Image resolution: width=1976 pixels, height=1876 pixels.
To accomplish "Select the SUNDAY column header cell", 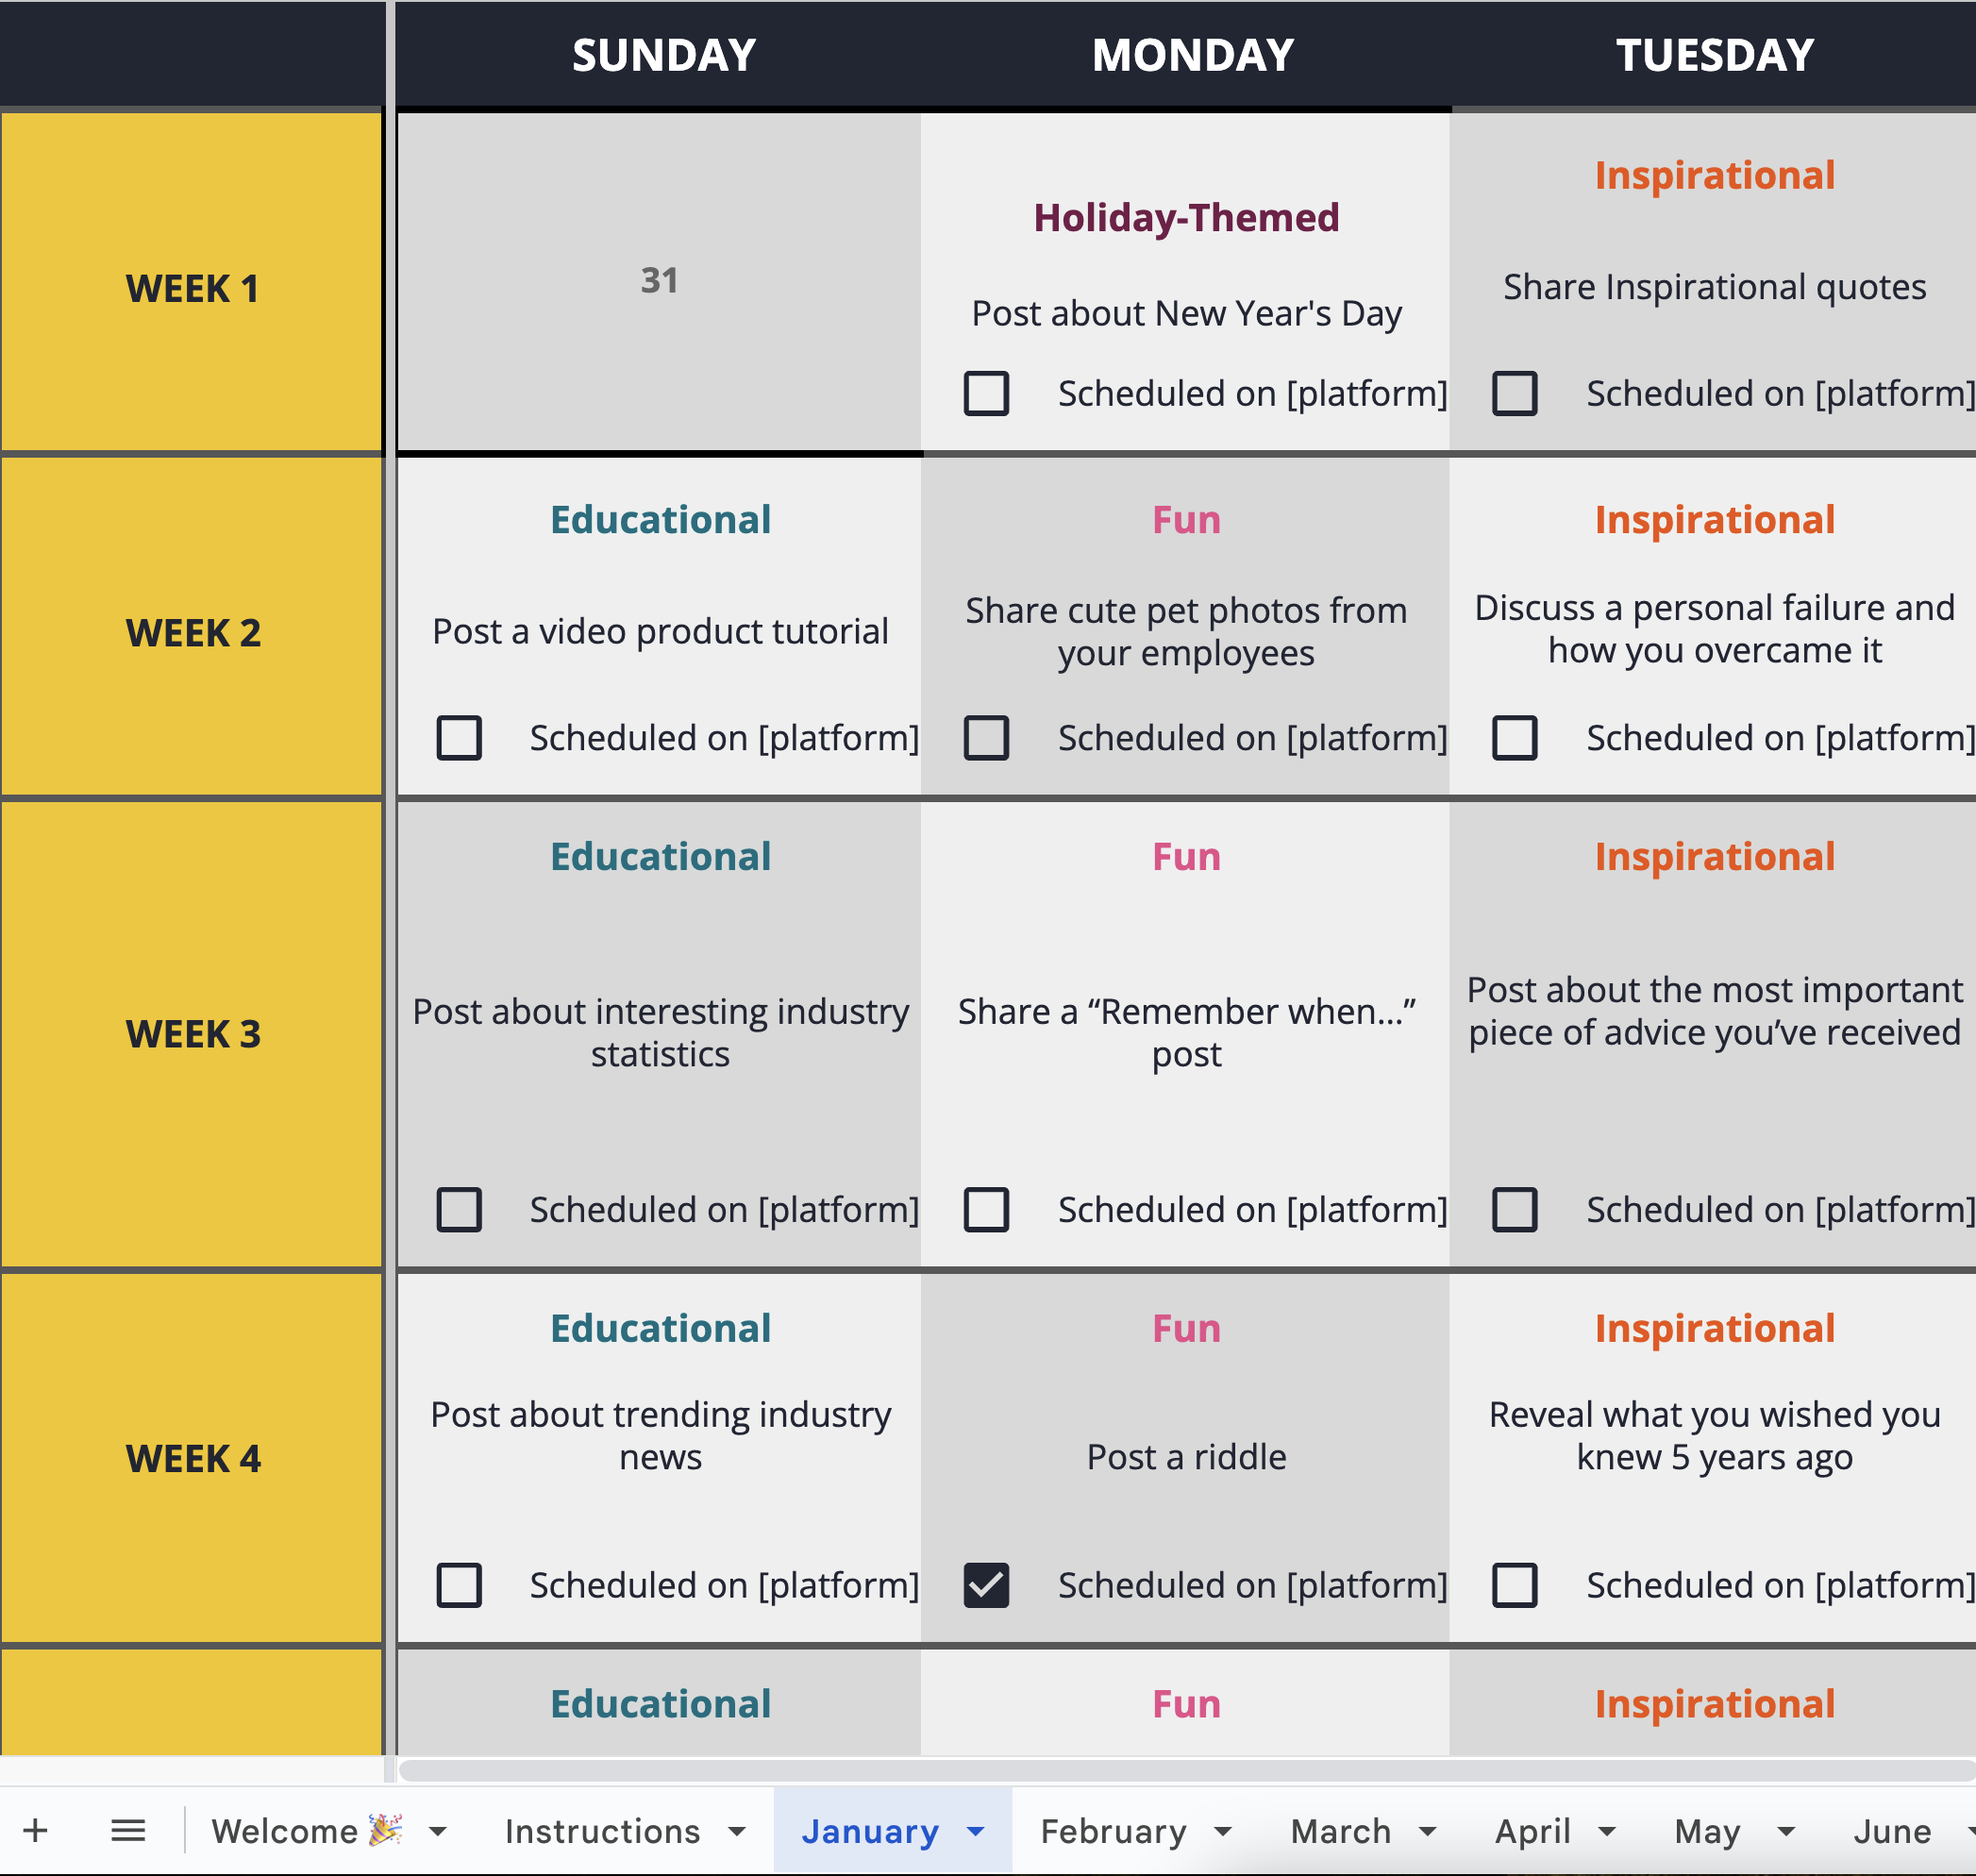I will point(662,55).
